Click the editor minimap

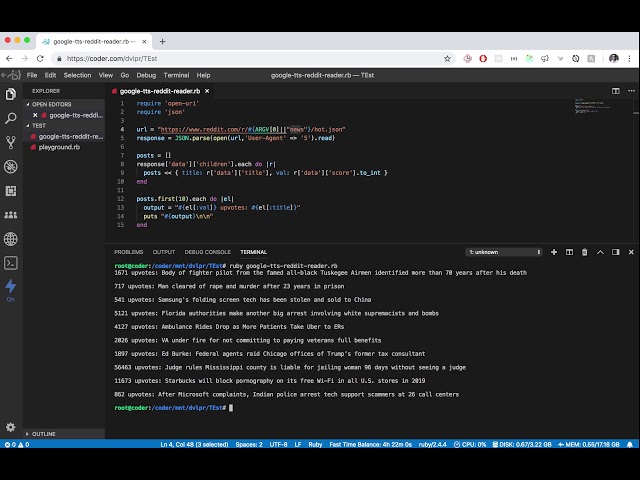[x=592, y=106]
